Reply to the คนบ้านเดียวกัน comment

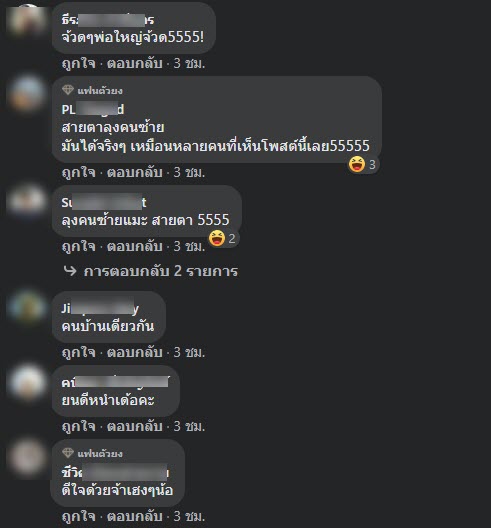[x=134, y=352]
